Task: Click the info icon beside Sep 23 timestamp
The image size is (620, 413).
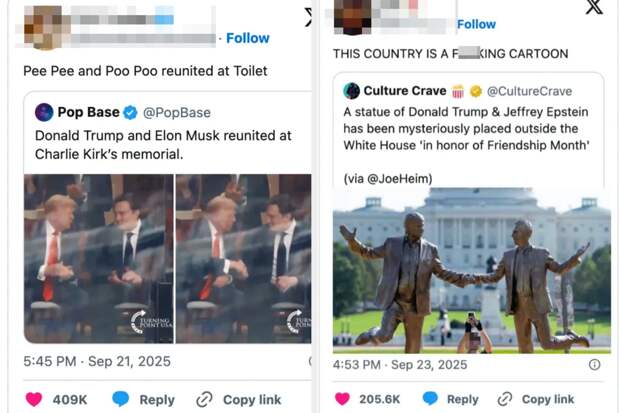Action: pyautogui.click(x=594, y=365)
